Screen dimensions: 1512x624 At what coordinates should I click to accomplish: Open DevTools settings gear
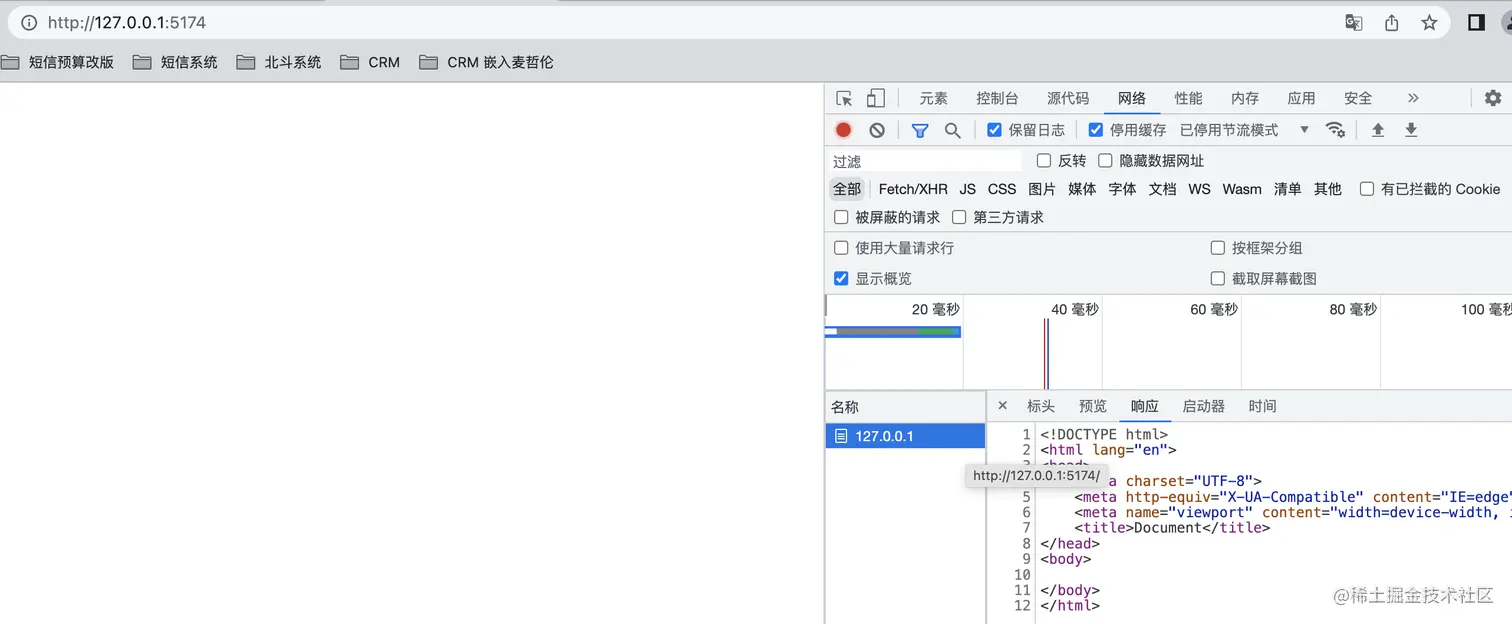[x=1493, y=98]
